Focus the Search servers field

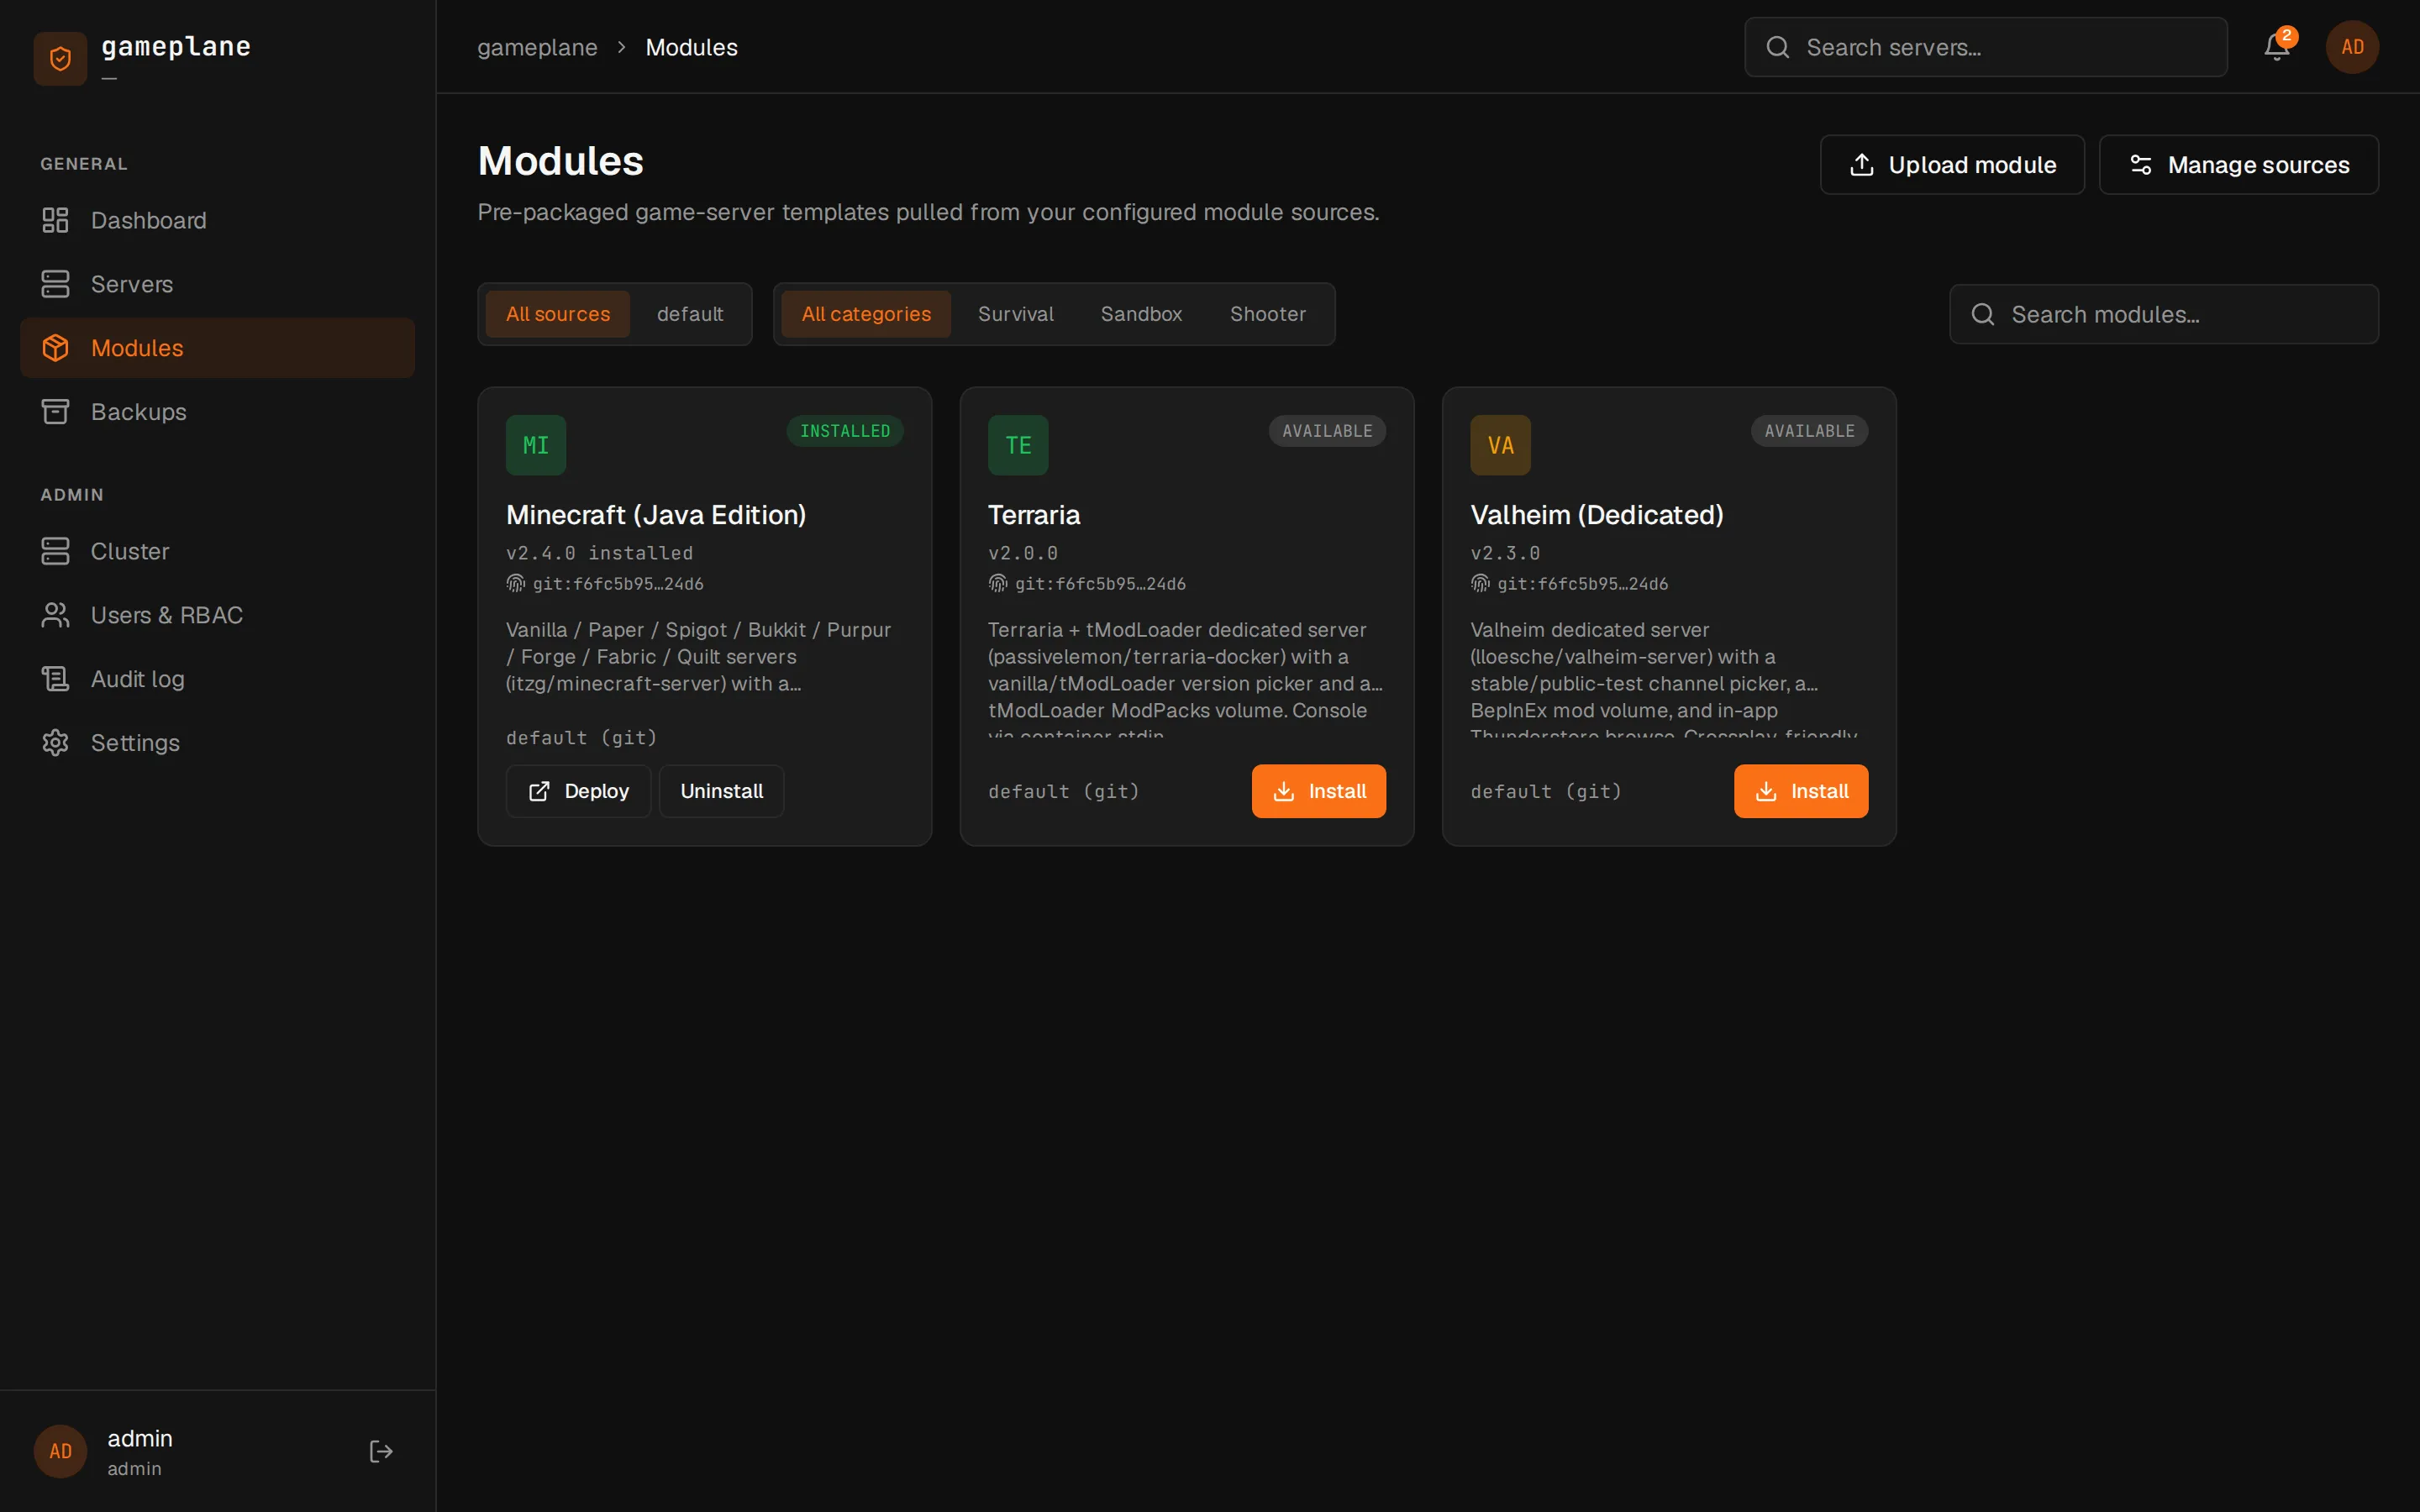pyautogui.click(x=1986, y=47)
